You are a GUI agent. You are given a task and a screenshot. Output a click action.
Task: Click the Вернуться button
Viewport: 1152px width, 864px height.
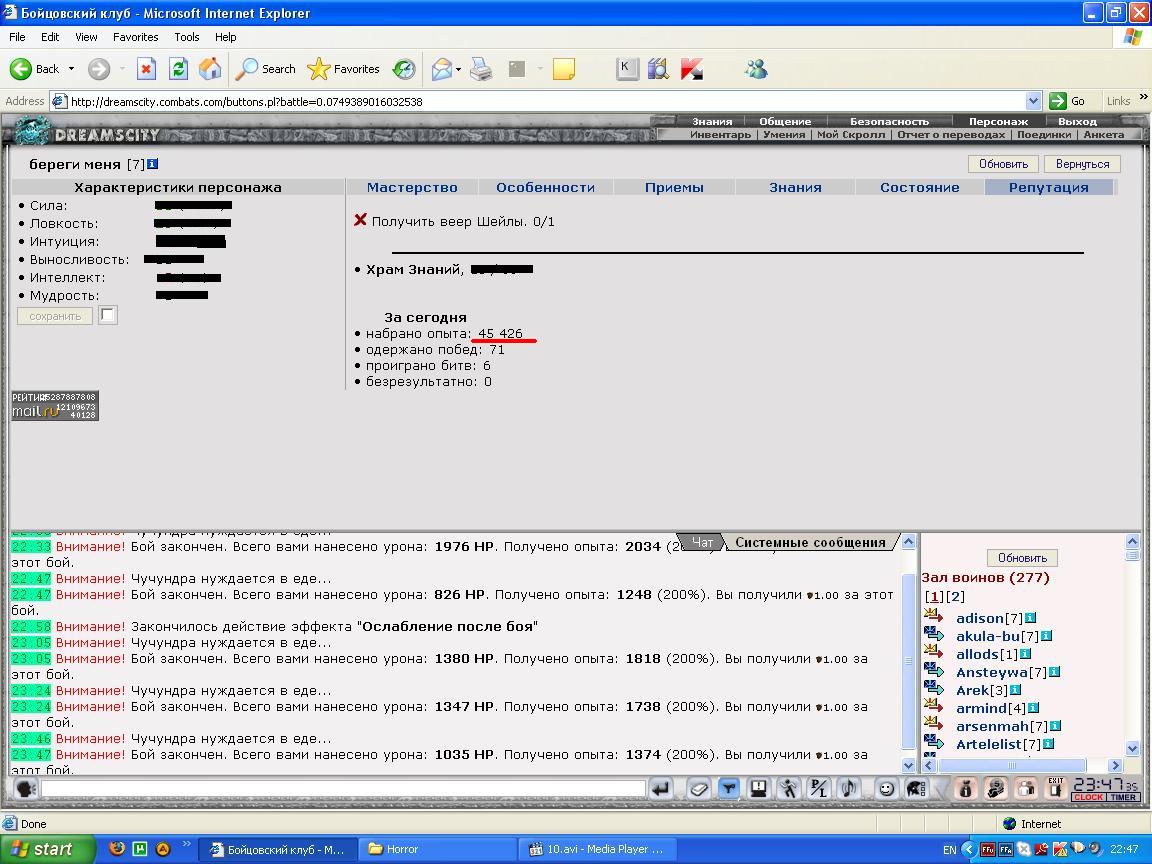1082,164
